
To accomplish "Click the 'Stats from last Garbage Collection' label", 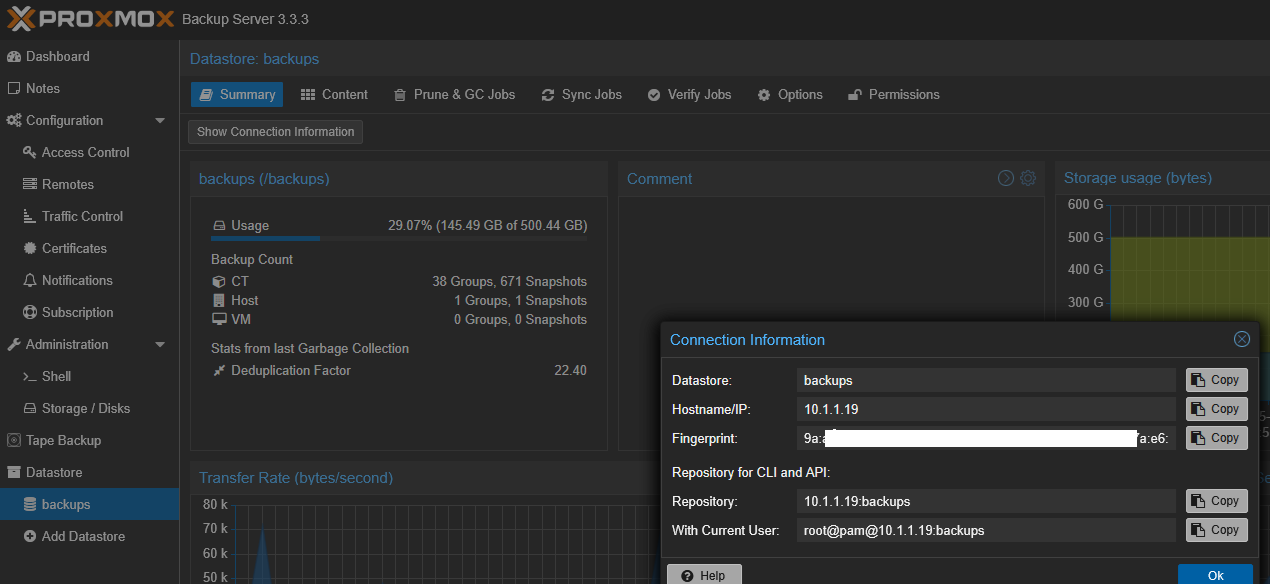I will [x=310, y=348].
